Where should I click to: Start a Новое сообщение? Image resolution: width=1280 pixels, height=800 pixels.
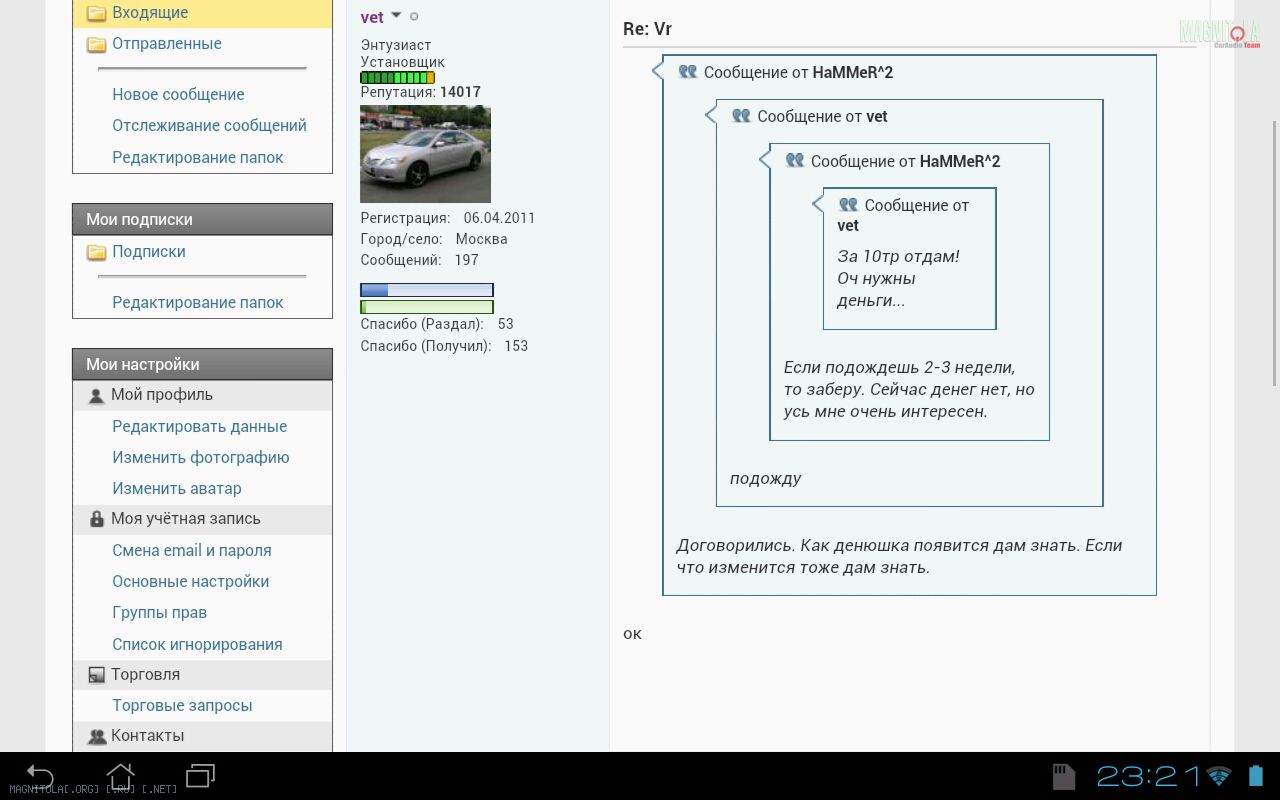[x=178, y=94]
